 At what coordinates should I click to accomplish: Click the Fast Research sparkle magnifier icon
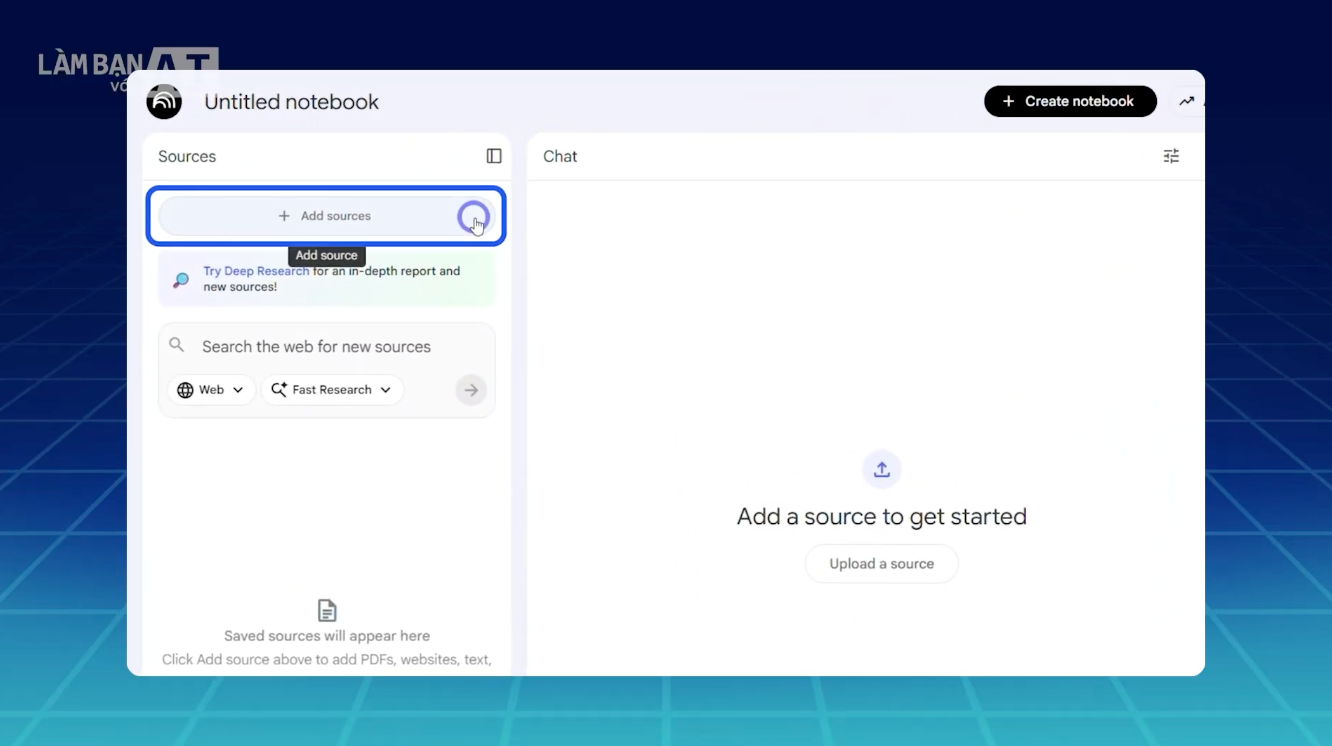(x=278, y=390)
